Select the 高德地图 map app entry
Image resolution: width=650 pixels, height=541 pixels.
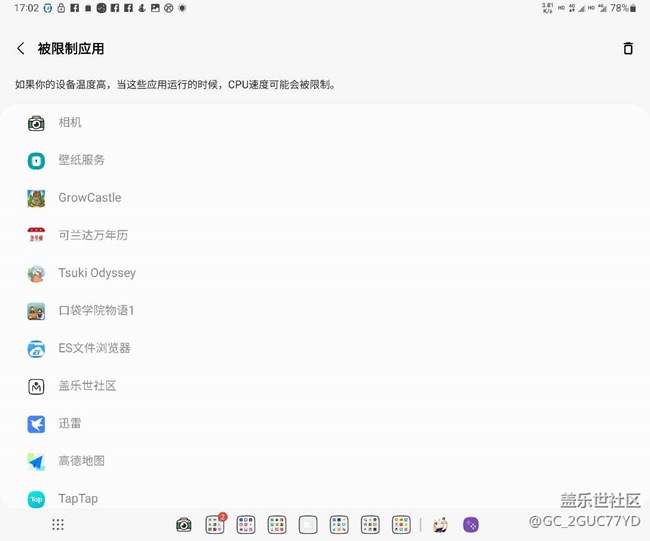[81, 461]
